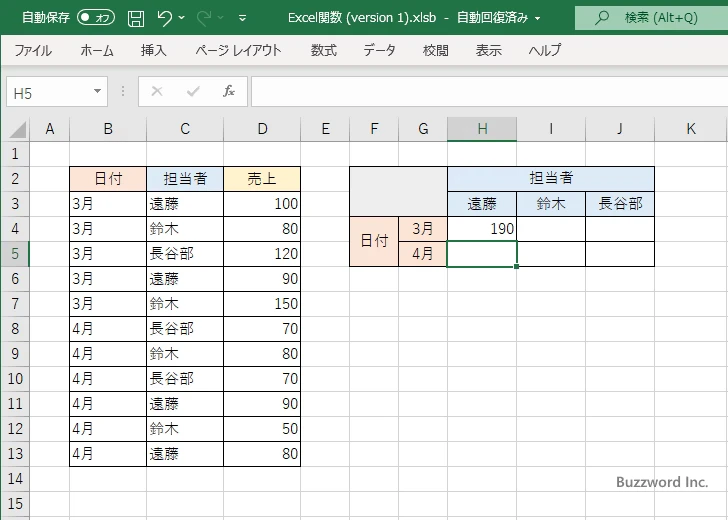This screenshot has height=520, width=728.
Task: Click the 3月 label in cell G4
Action: (x=423, y=229)
